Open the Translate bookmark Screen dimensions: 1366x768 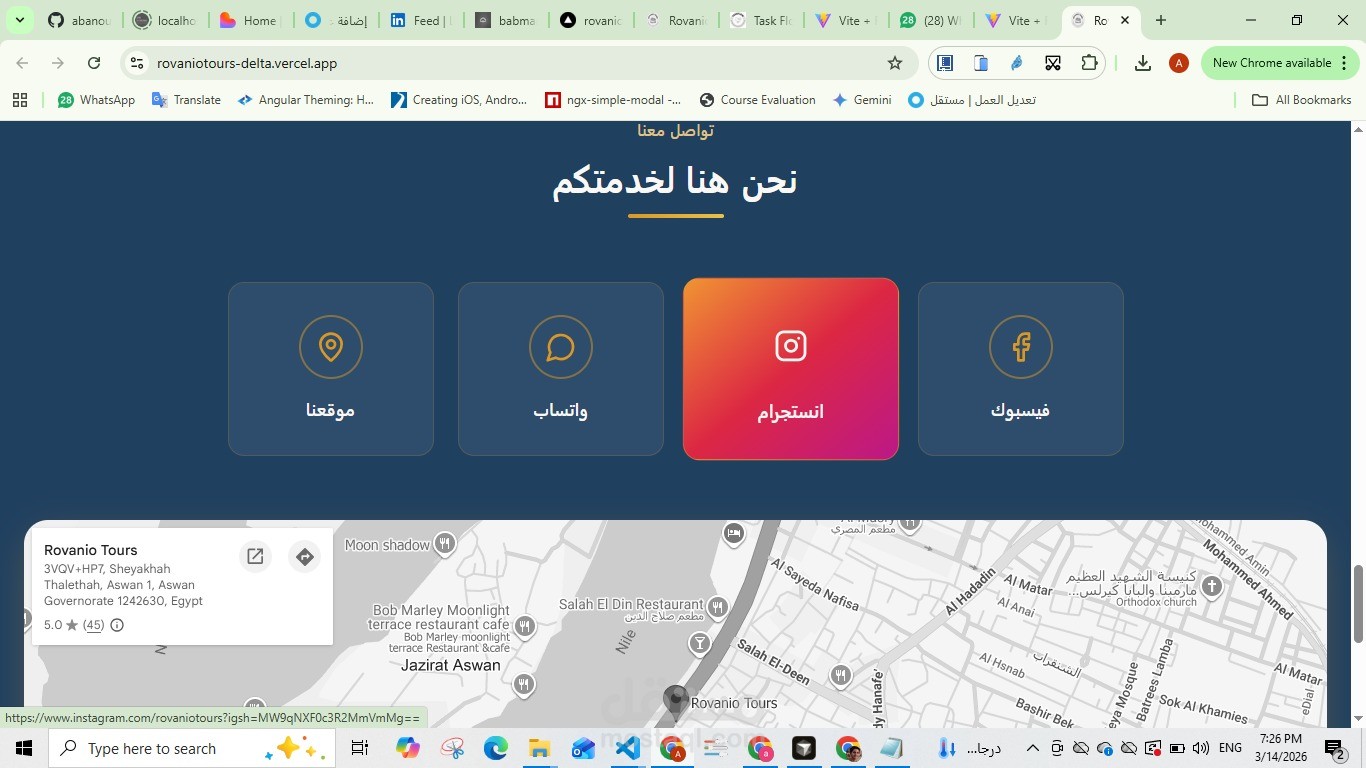(187, 100)
